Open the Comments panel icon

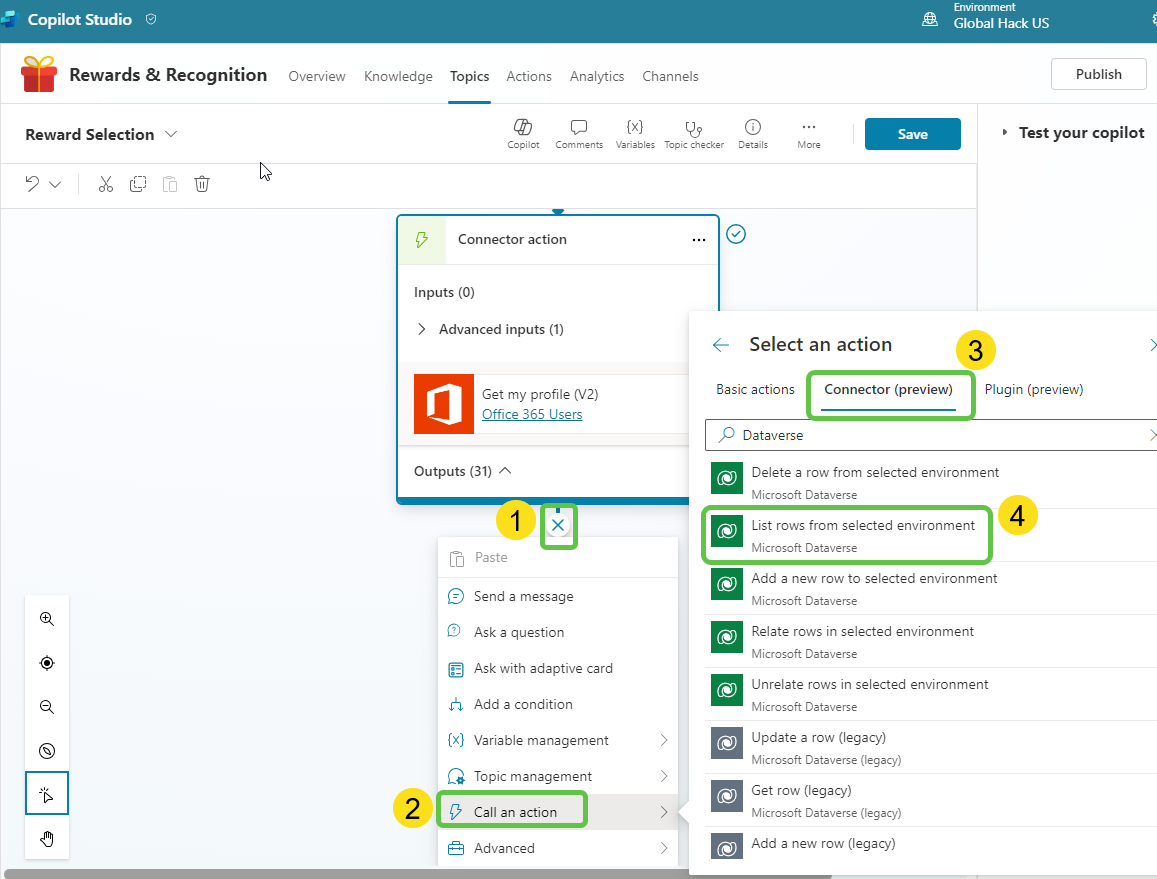[578, 127]
